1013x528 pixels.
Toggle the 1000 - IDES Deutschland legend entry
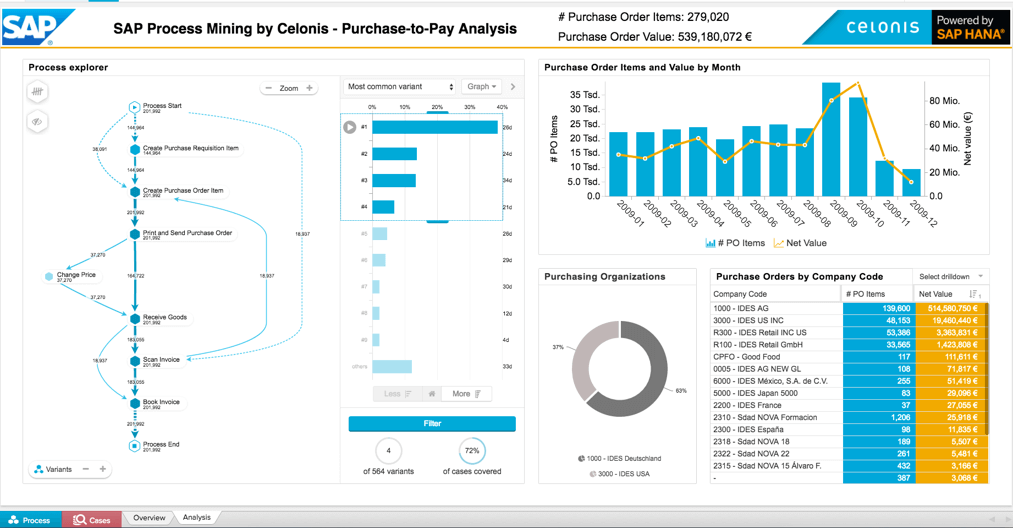619,459
